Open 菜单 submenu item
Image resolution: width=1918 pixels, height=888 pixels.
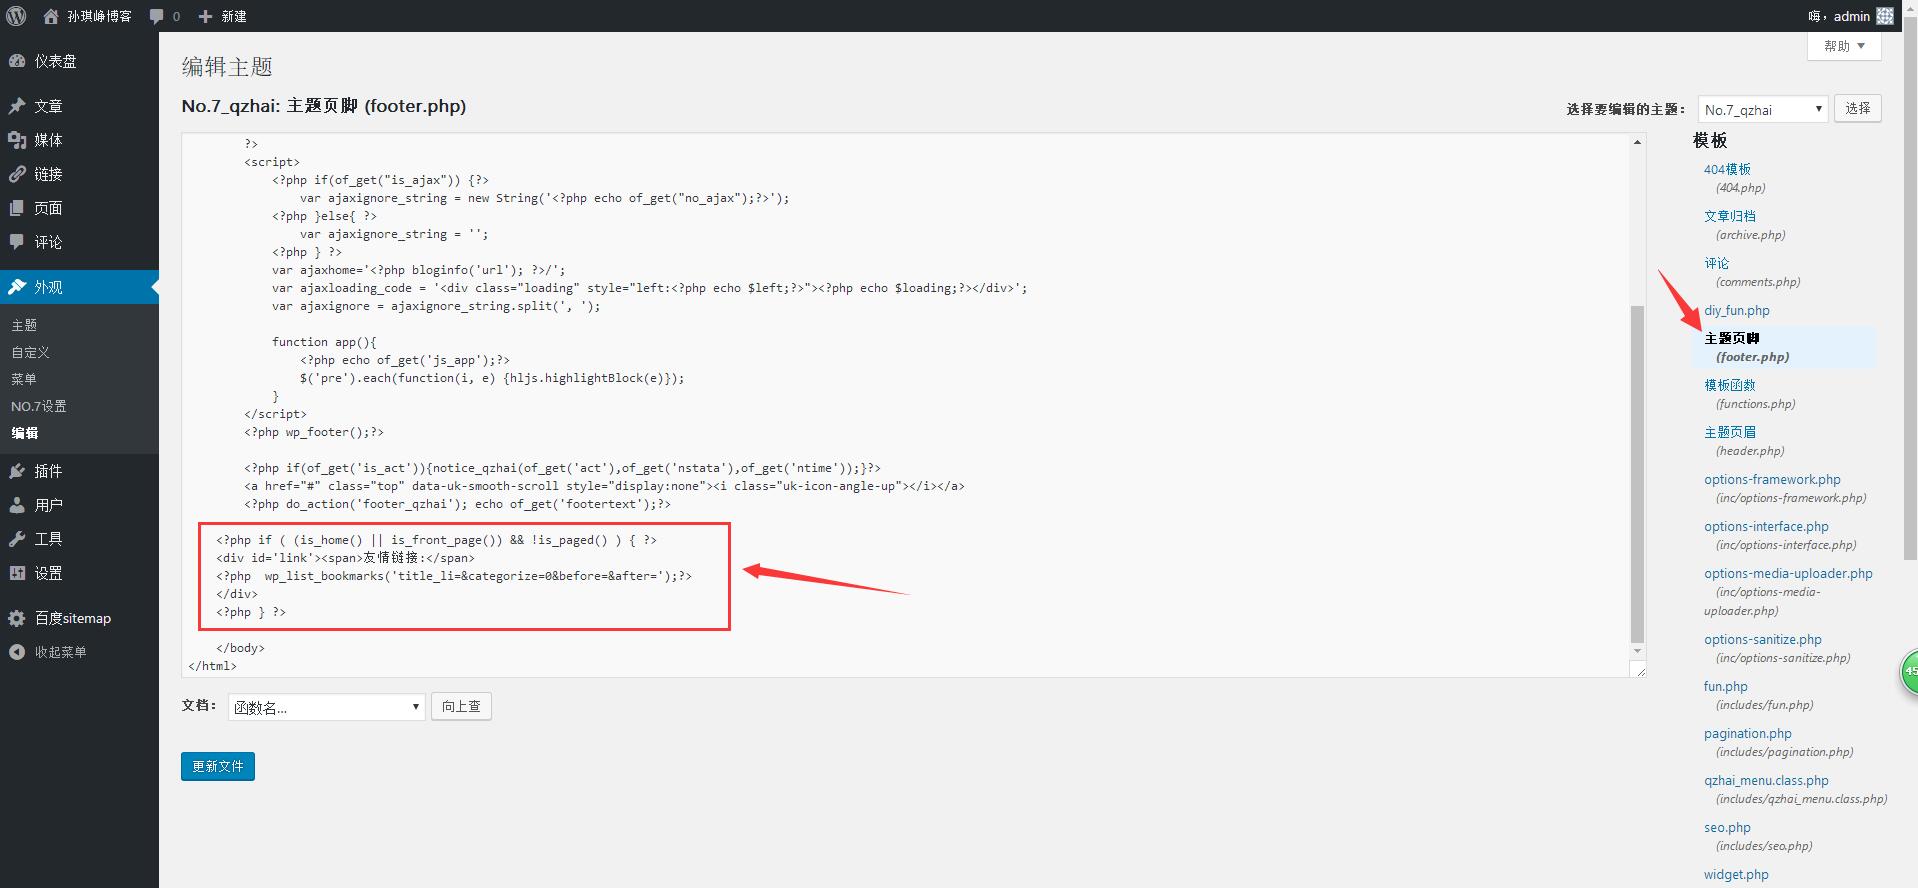24,379
